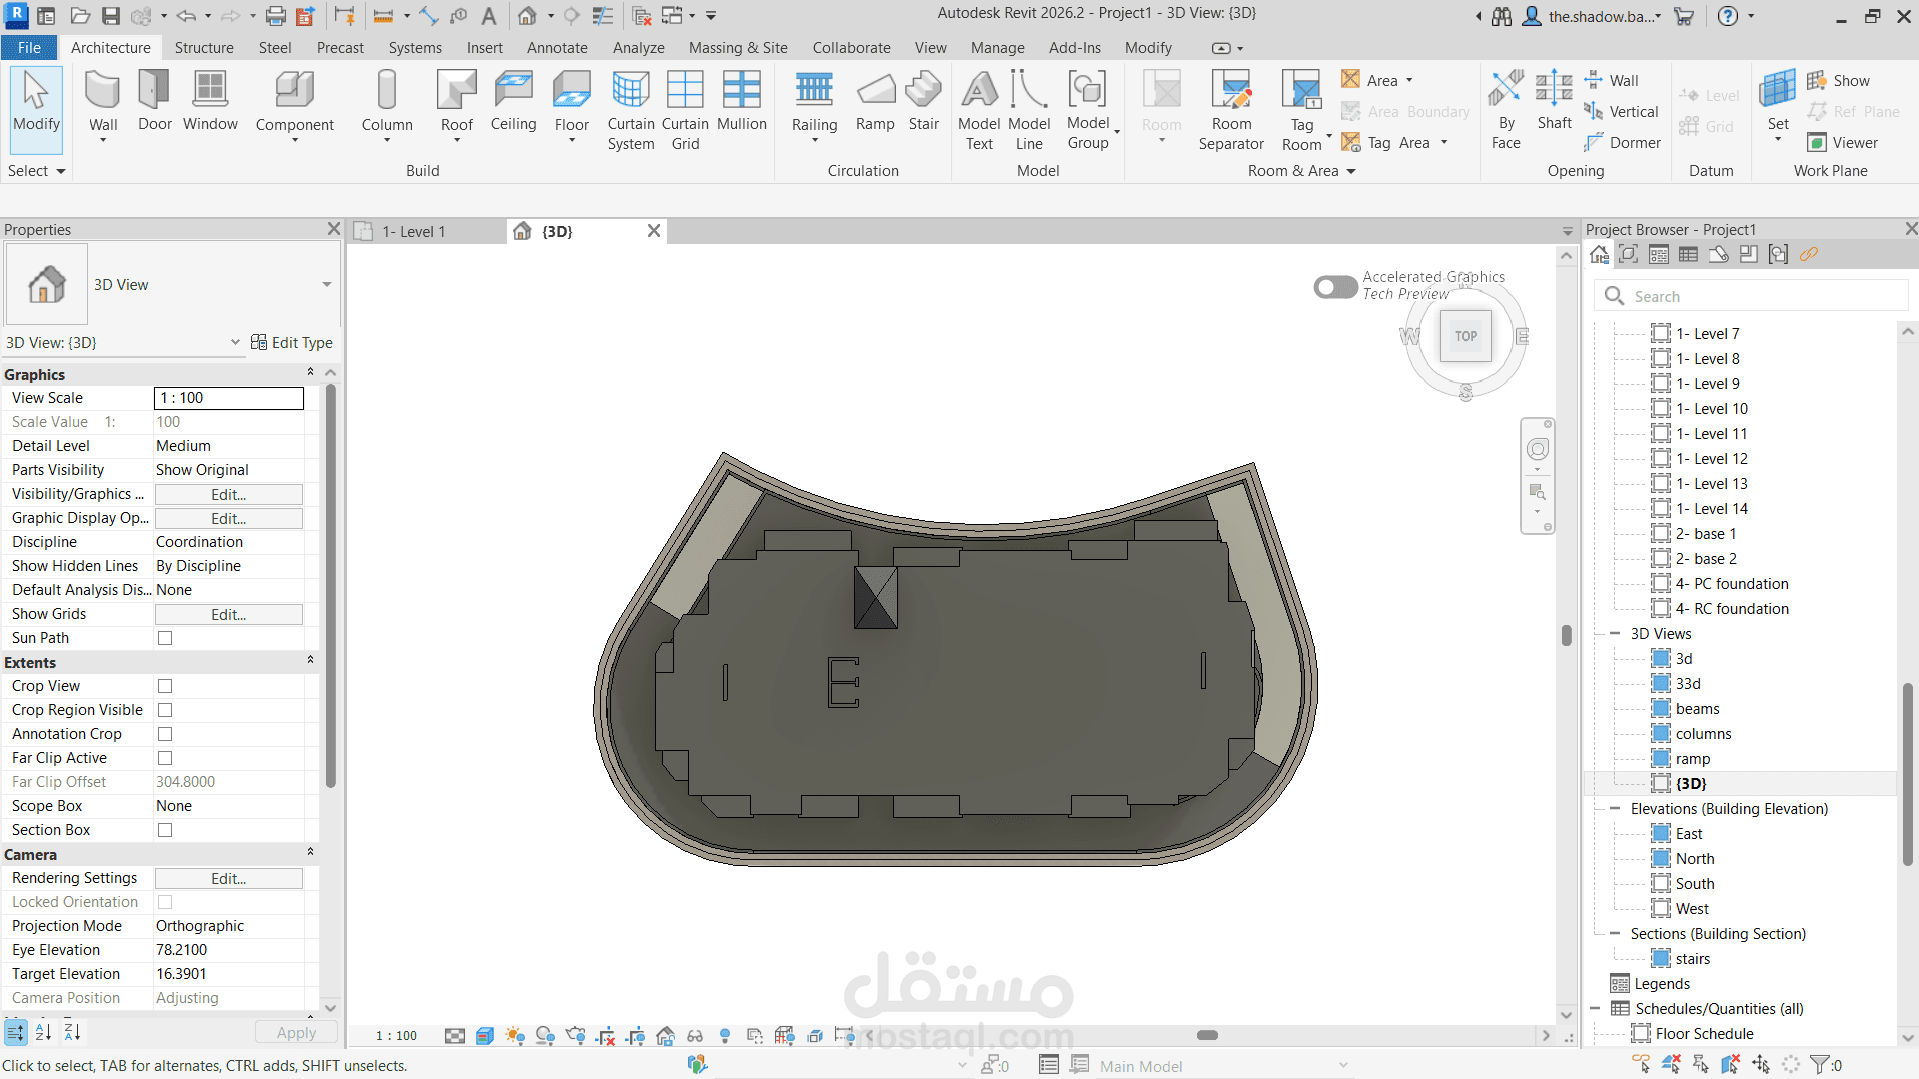Click Edit for Show Grids
This screenshot has width=1919, height=1079.
[228, 615]
